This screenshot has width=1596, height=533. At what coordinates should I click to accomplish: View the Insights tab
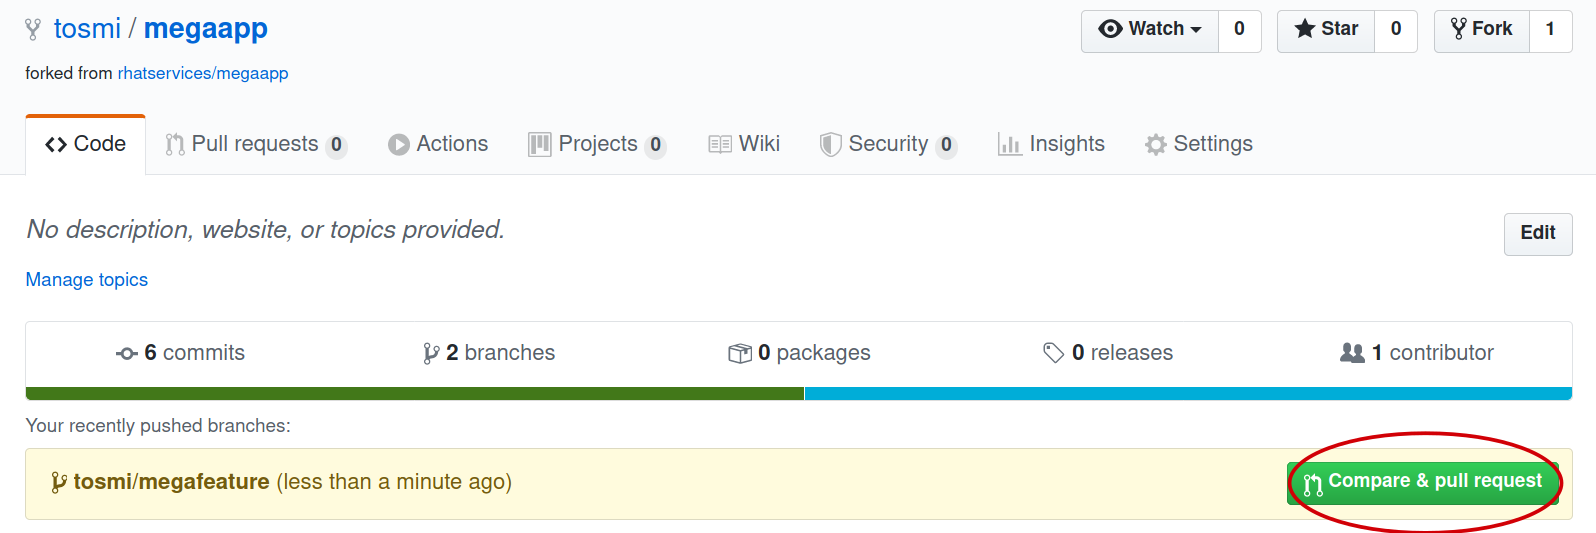coord(1051,144)
